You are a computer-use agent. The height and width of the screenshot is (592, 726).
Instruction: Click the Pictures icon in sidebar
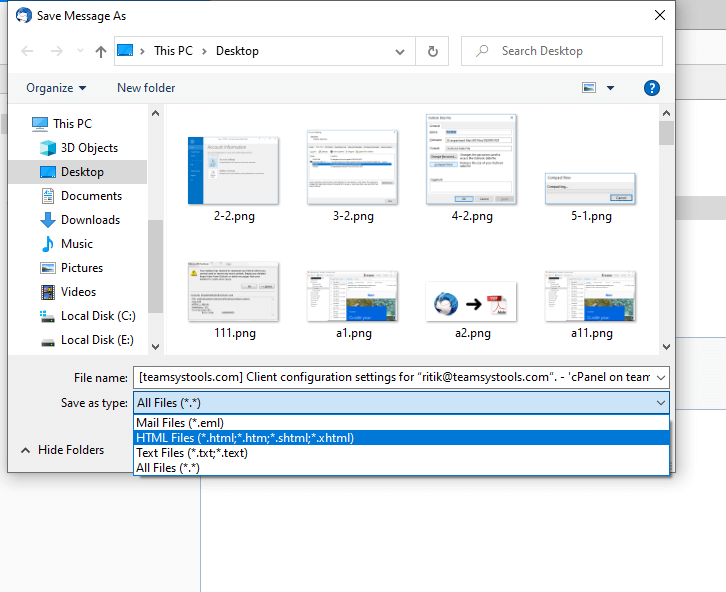(48, 268)
